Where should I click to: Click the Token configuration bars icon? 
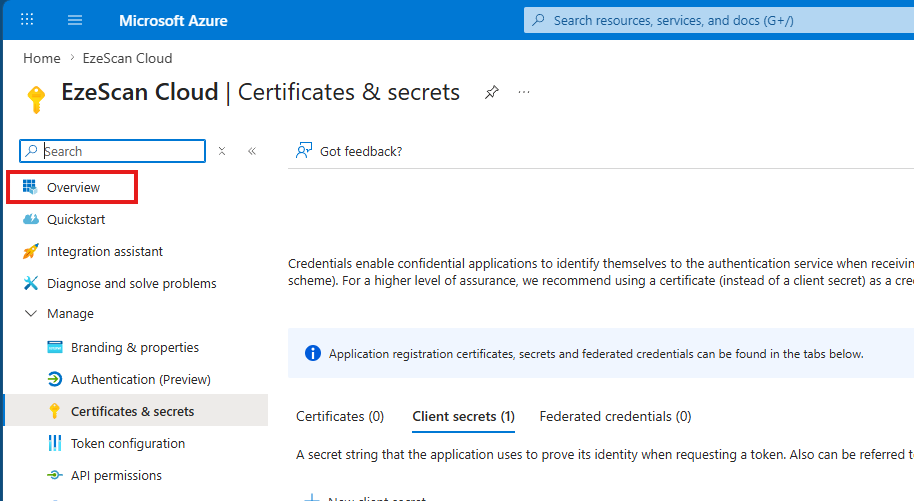tap(55, 443)
